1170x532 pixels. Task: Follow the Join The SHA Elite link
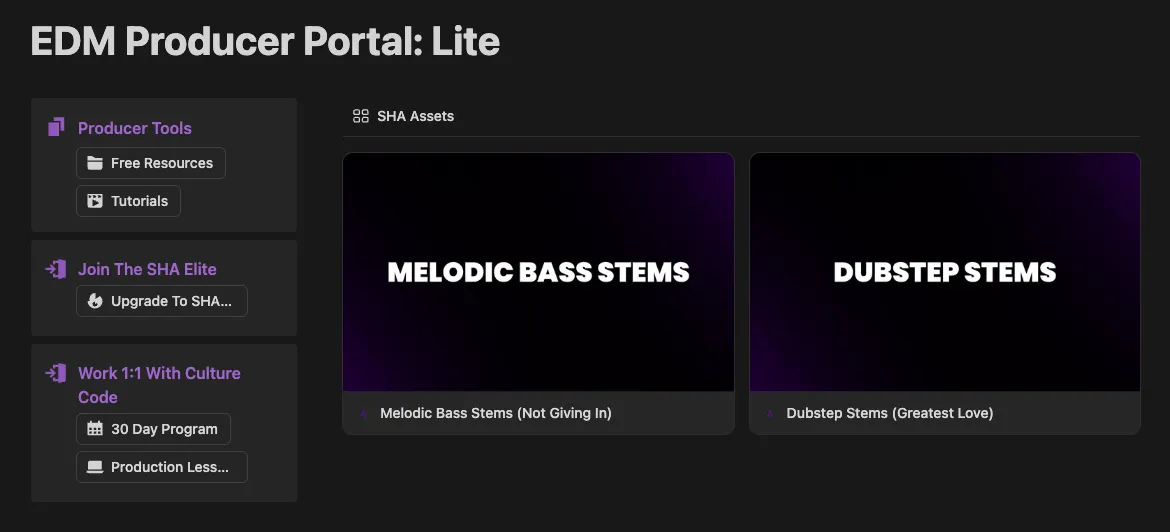pos(148,269)
